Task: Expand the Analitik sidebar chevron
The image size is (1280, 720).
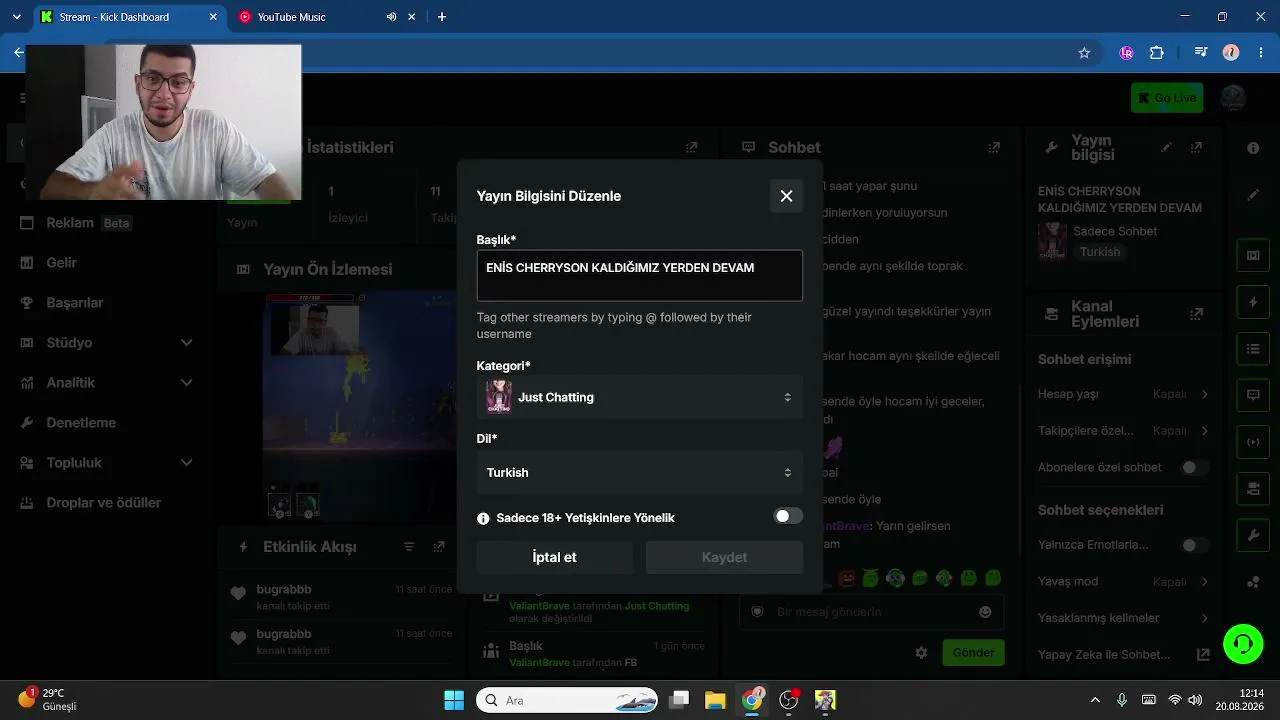Action: [x=186, y=383]
